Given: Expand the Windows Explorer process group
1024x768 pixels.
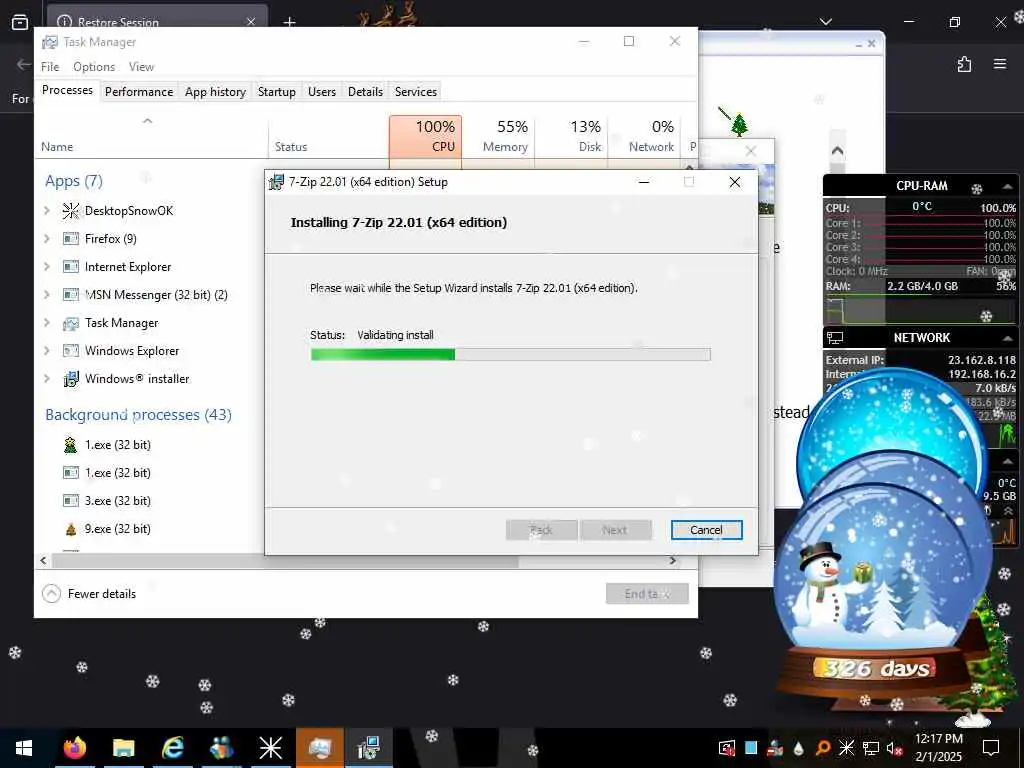Looking at the screenshot, I should tap(46, 351).
